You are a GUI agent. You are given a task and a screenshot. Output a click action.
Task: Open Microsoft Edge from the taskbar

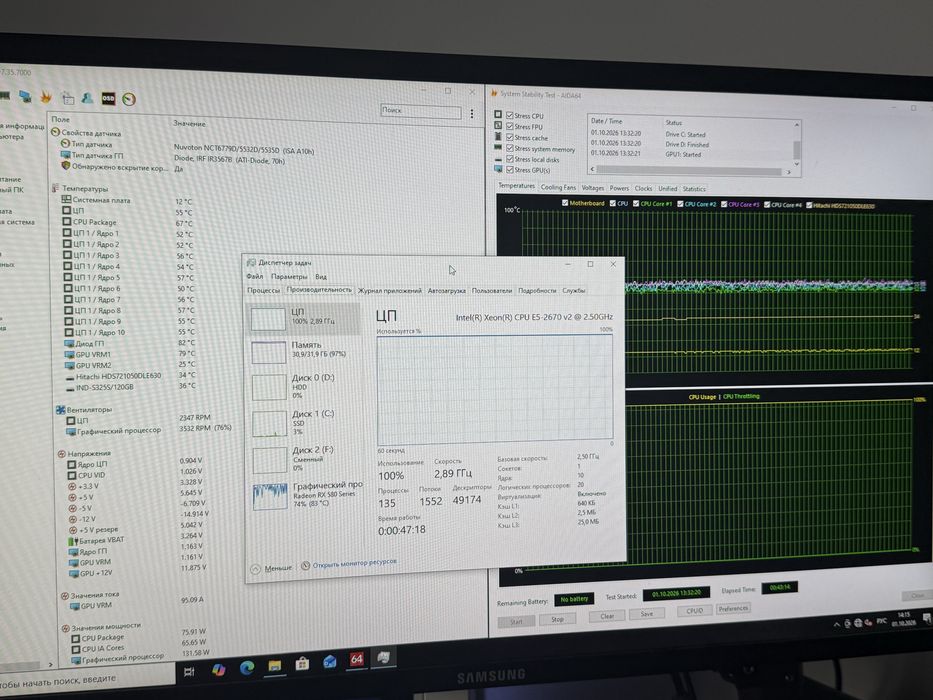click(247, 668)
